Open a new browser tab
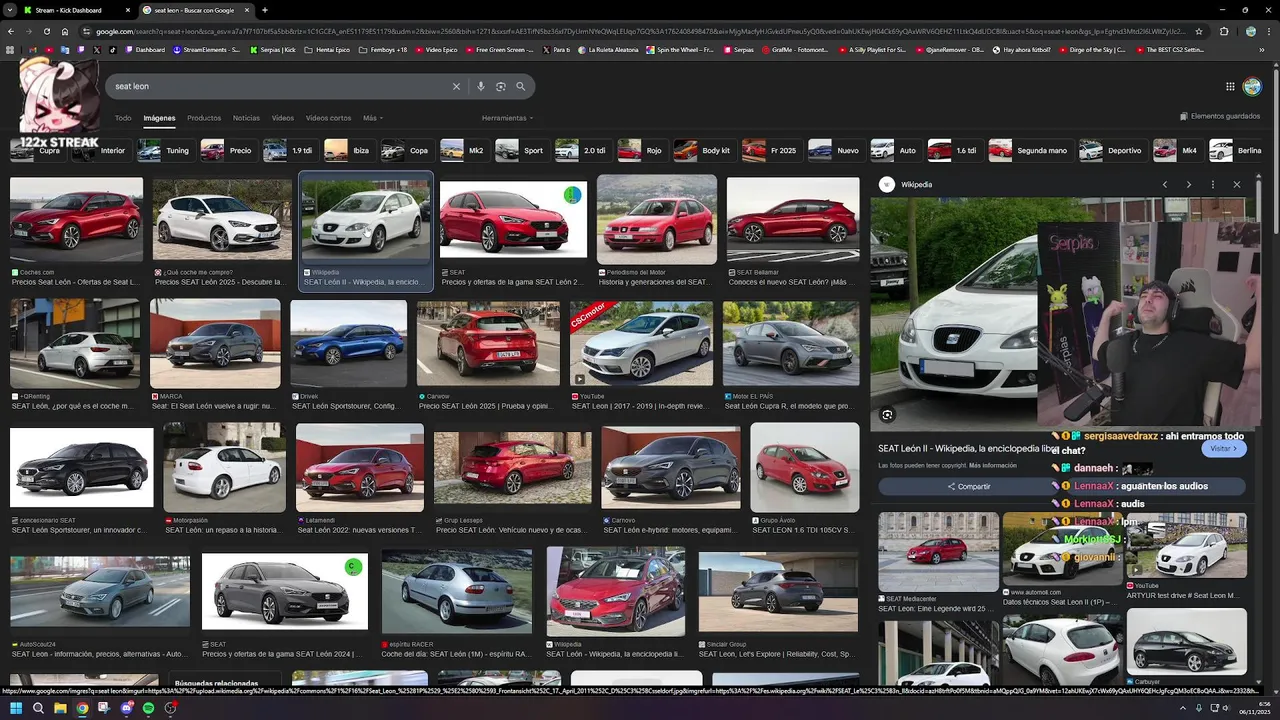The width and height of the screenshot is (1280, 720). tap(265, 10)
